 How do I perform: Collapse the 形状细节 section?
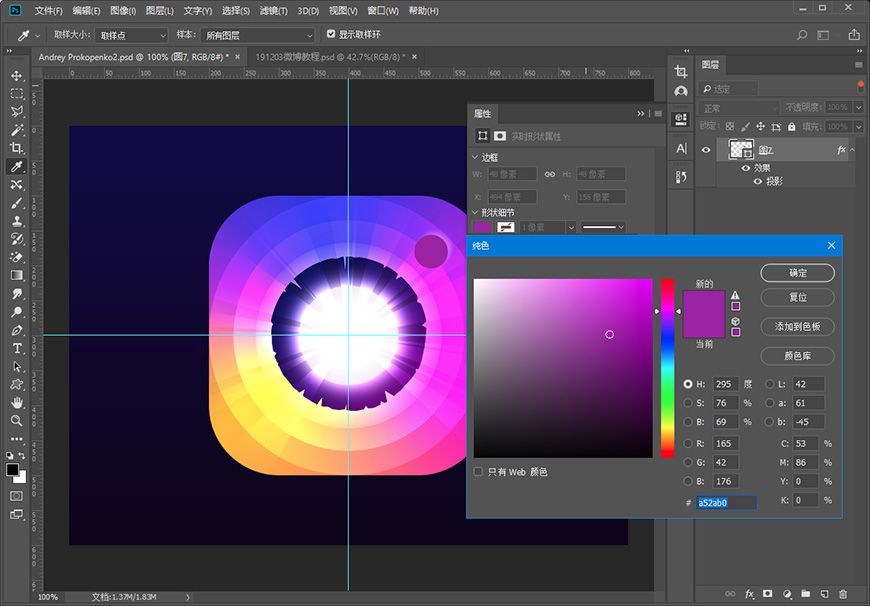(475, 212)
